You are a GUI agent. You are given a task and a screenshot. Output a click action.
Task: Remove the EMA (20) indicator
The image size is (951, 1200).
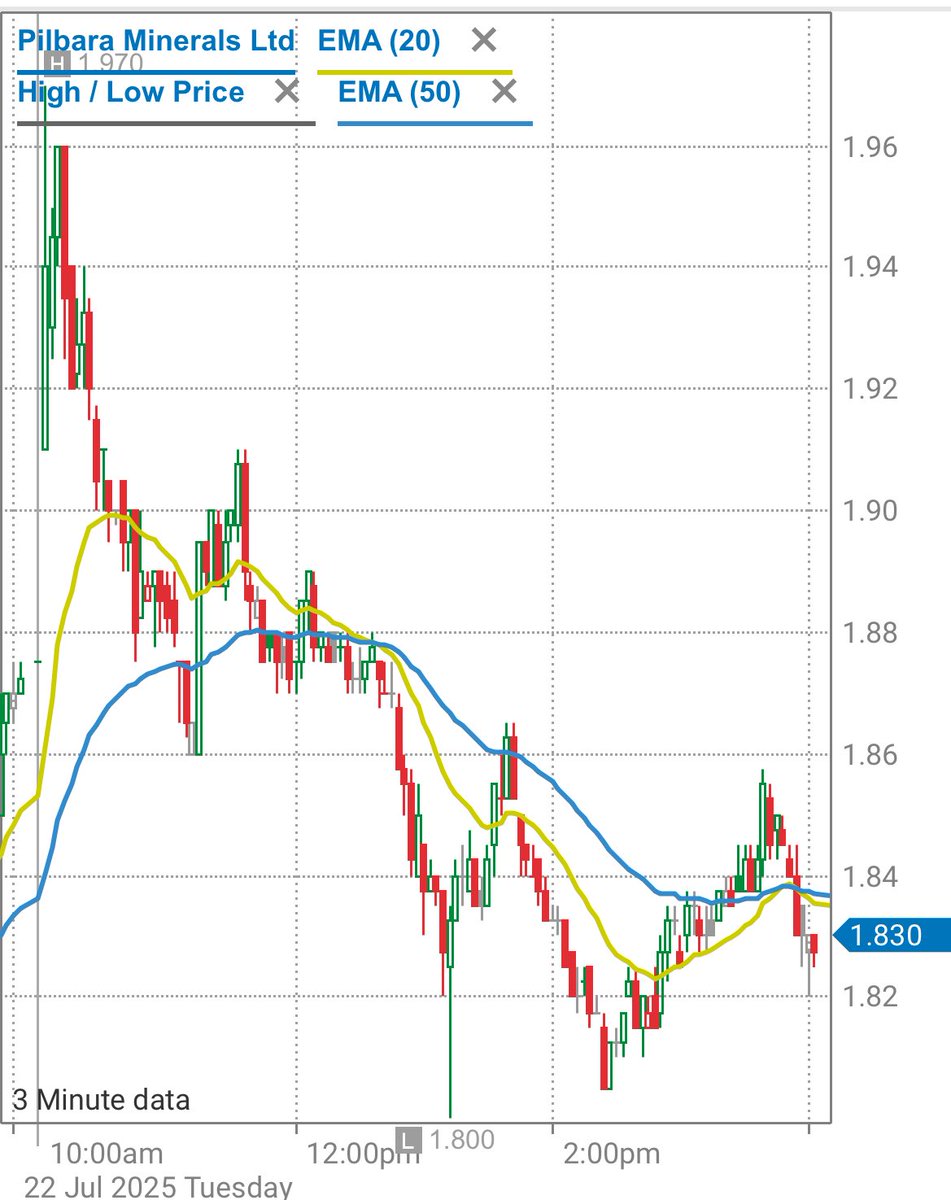(x=484, y=41)
